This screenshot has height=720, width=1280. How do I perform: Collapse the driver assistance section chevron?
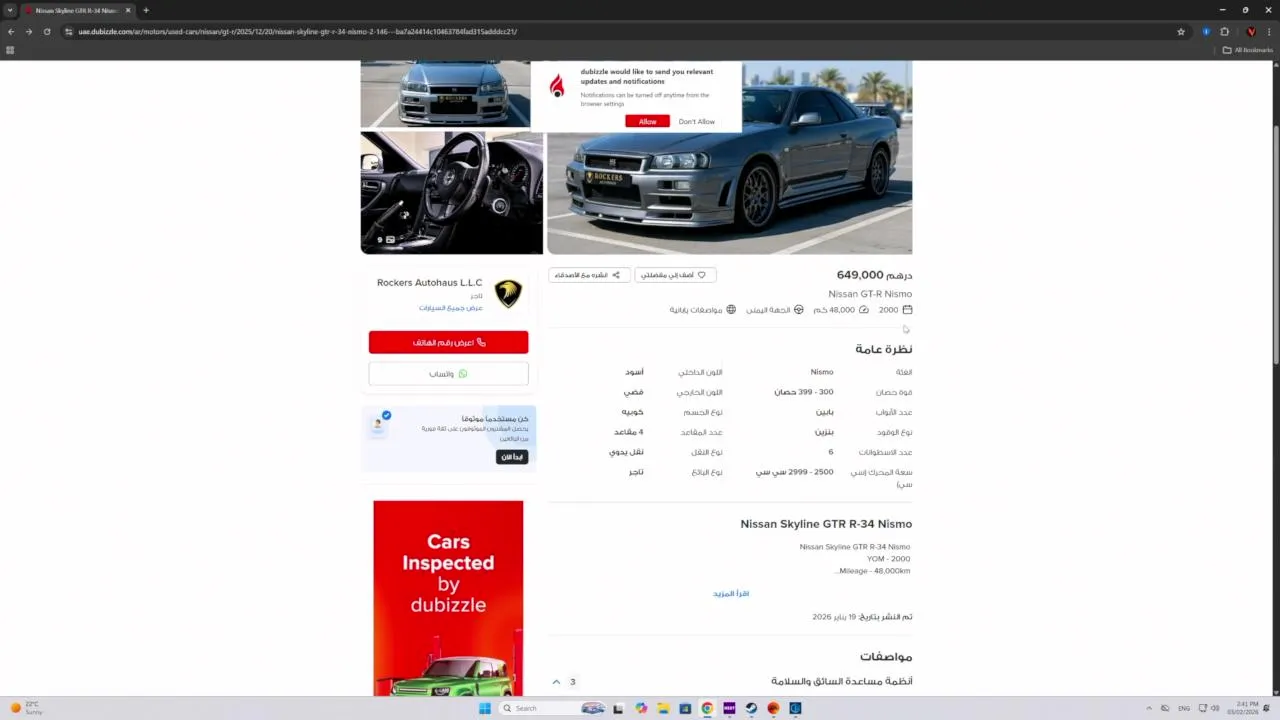click(556, 682)
